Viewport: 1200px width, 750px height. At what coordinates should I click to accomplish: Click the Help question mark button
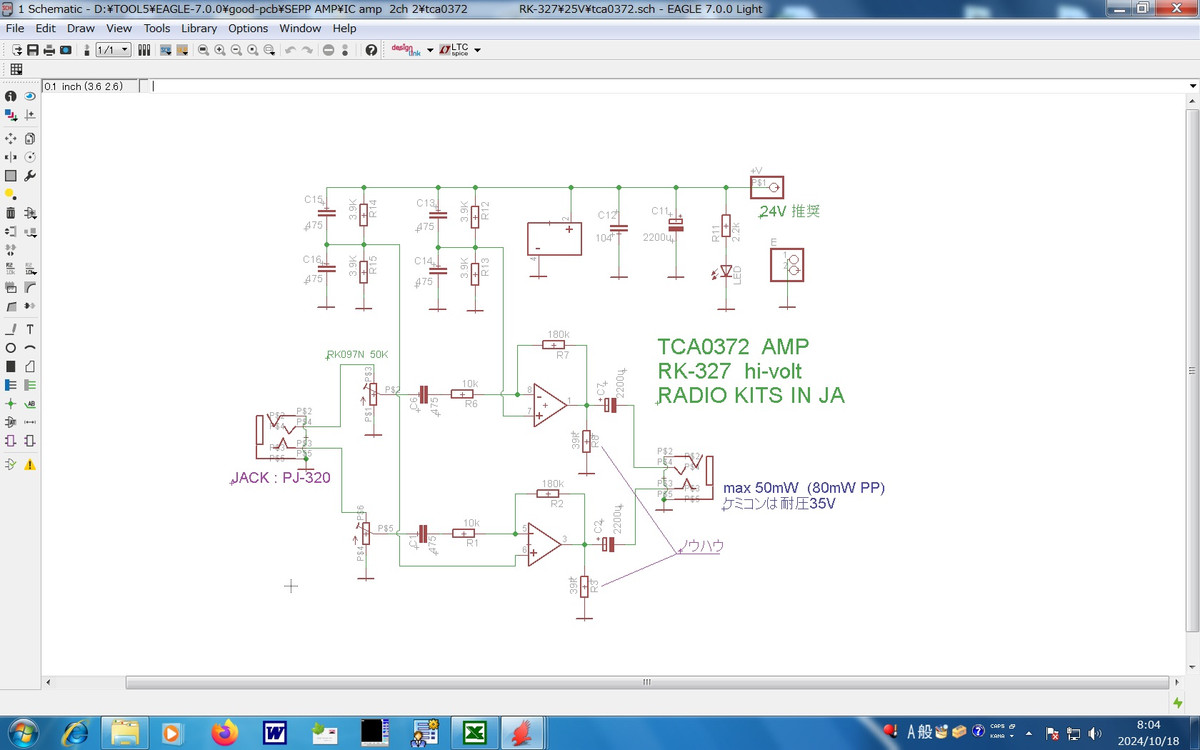pyautogui.click(x=371, y=50)
